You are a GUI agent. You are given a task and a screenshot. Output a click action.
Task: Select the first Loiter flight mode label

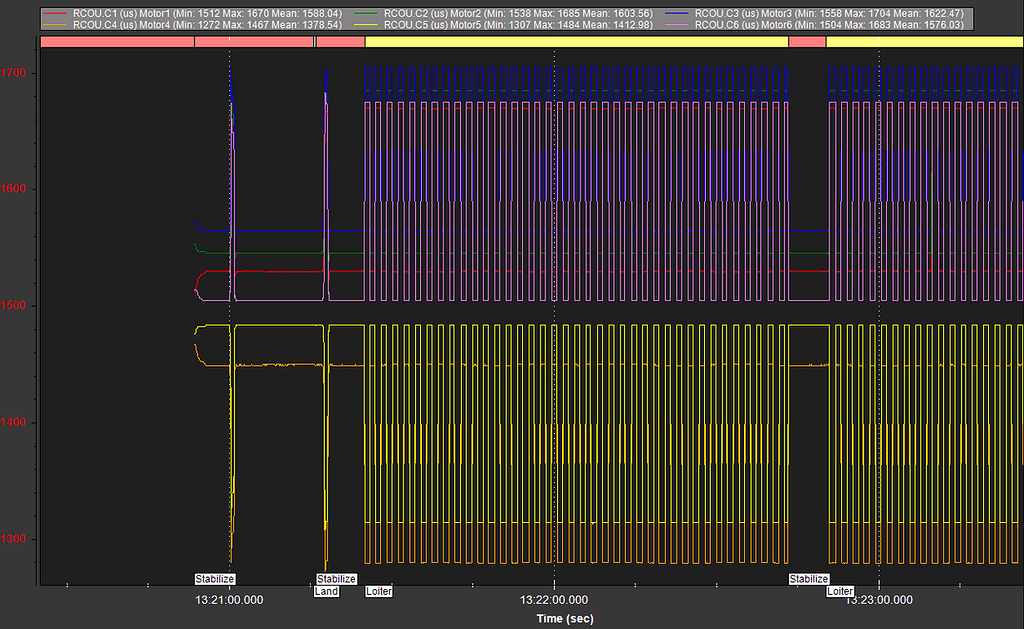378,591
